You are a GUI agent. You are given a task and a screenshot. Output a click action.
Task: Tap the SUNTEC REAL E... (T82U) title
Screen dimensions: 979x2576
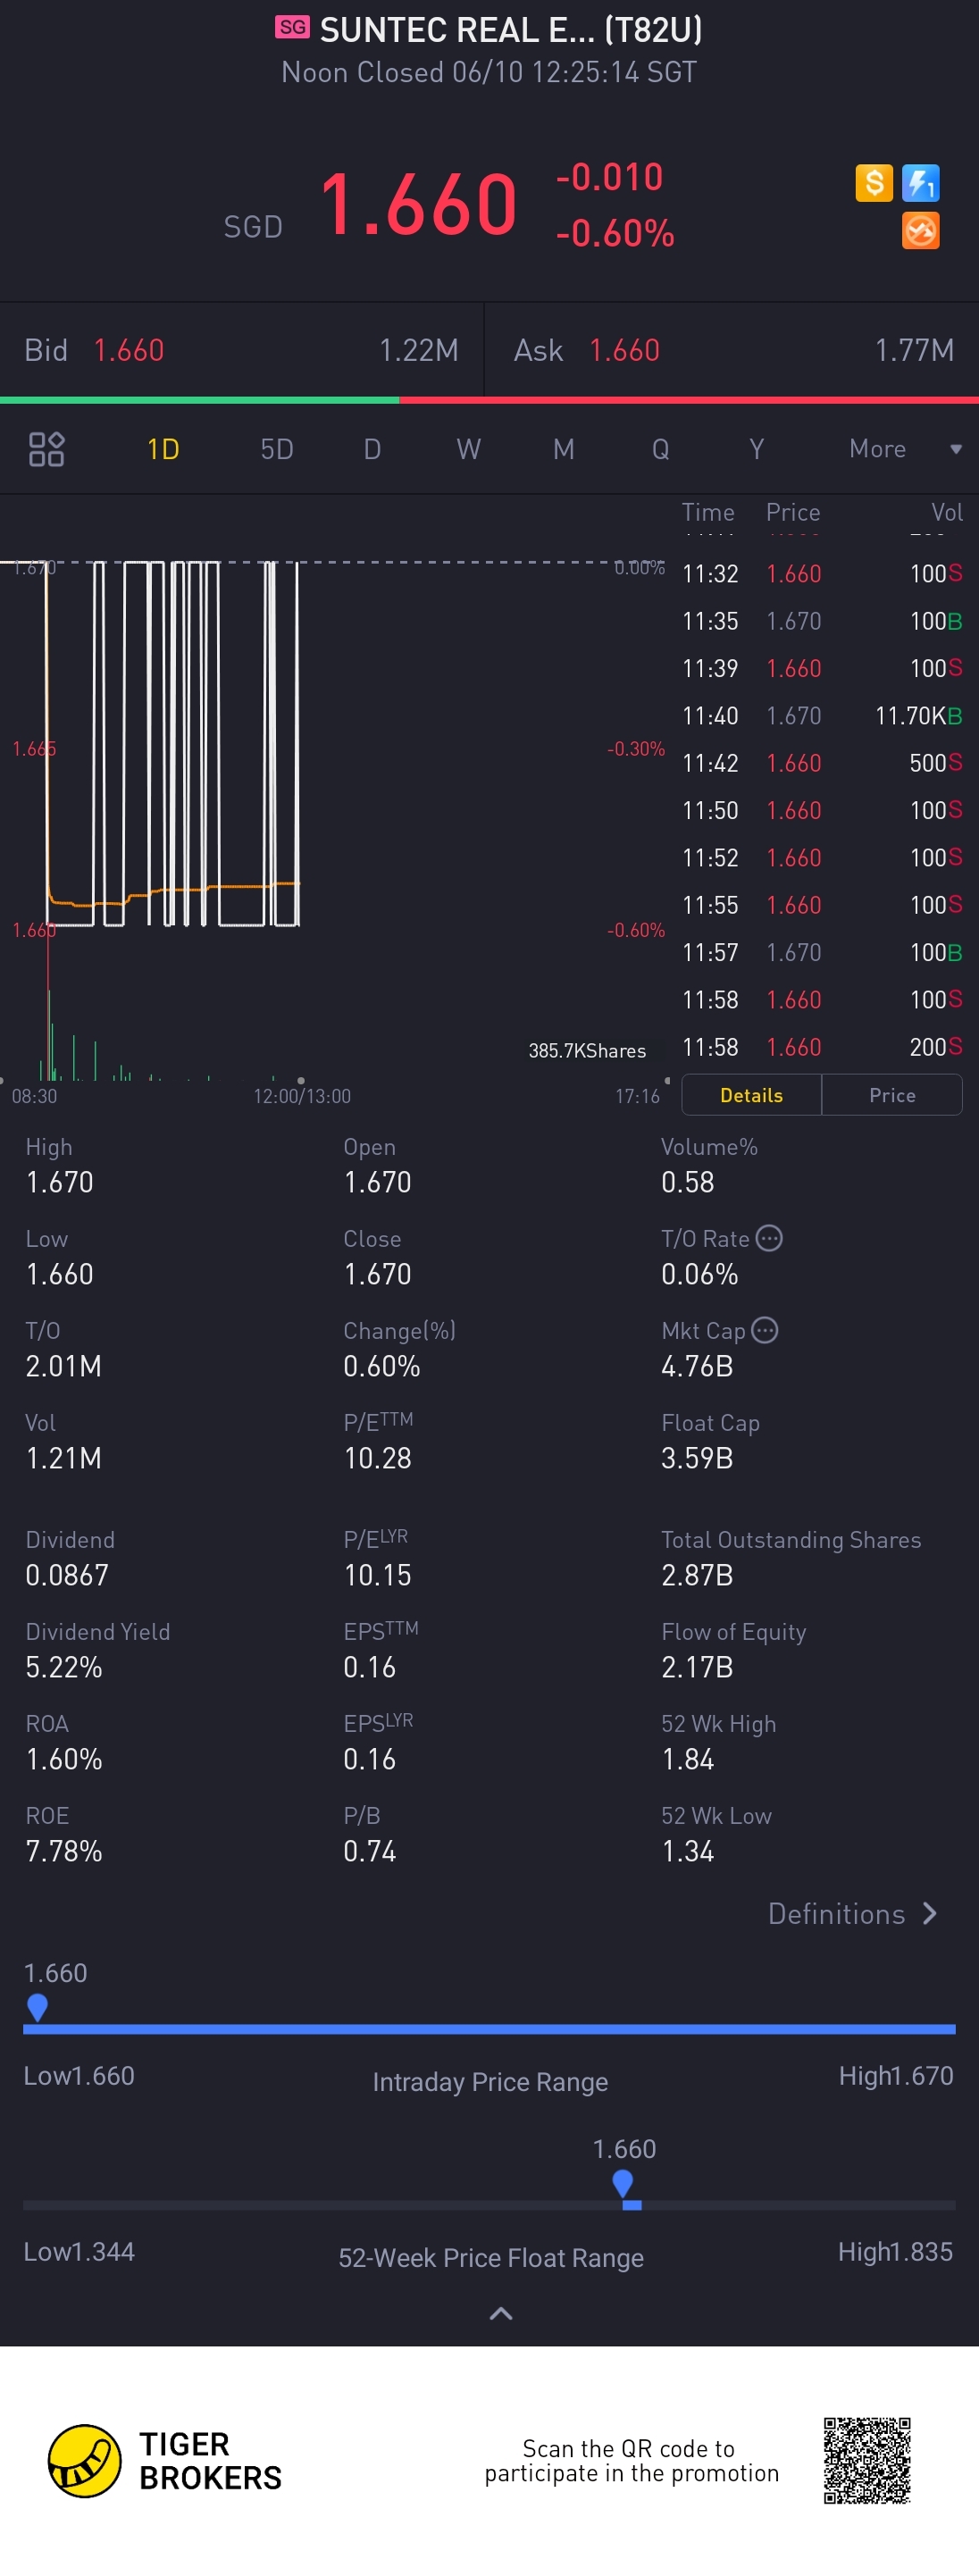click(511, 30)
